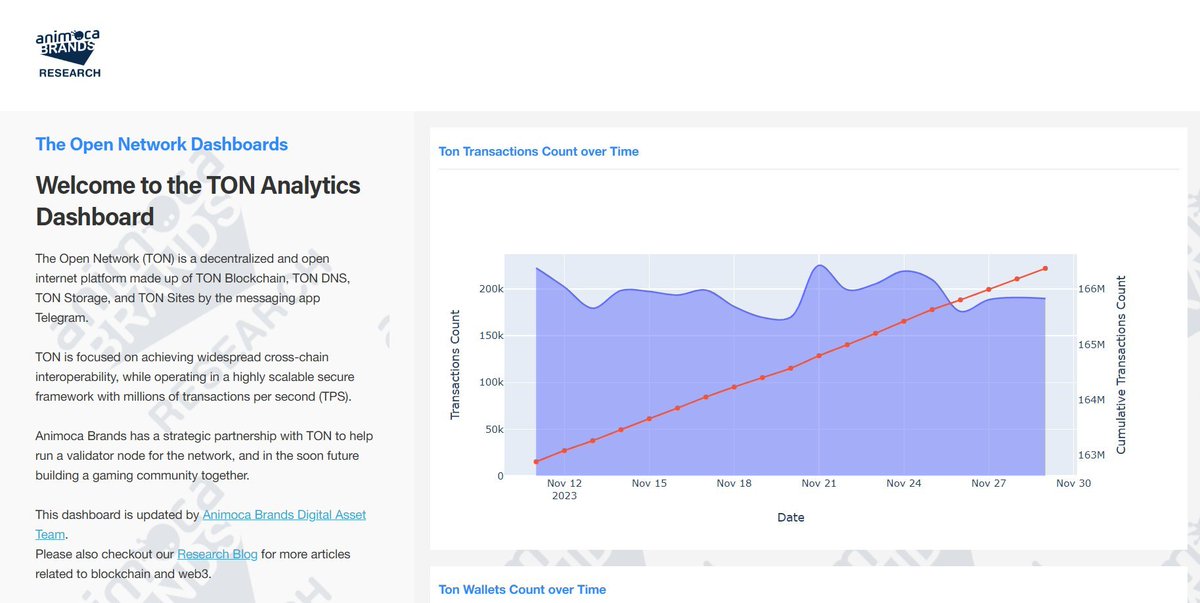Click the Nov 30 x-axis label
The width and height of the screenshot is (1200, 603).
pyautogui.click(x=1073, y=483)
